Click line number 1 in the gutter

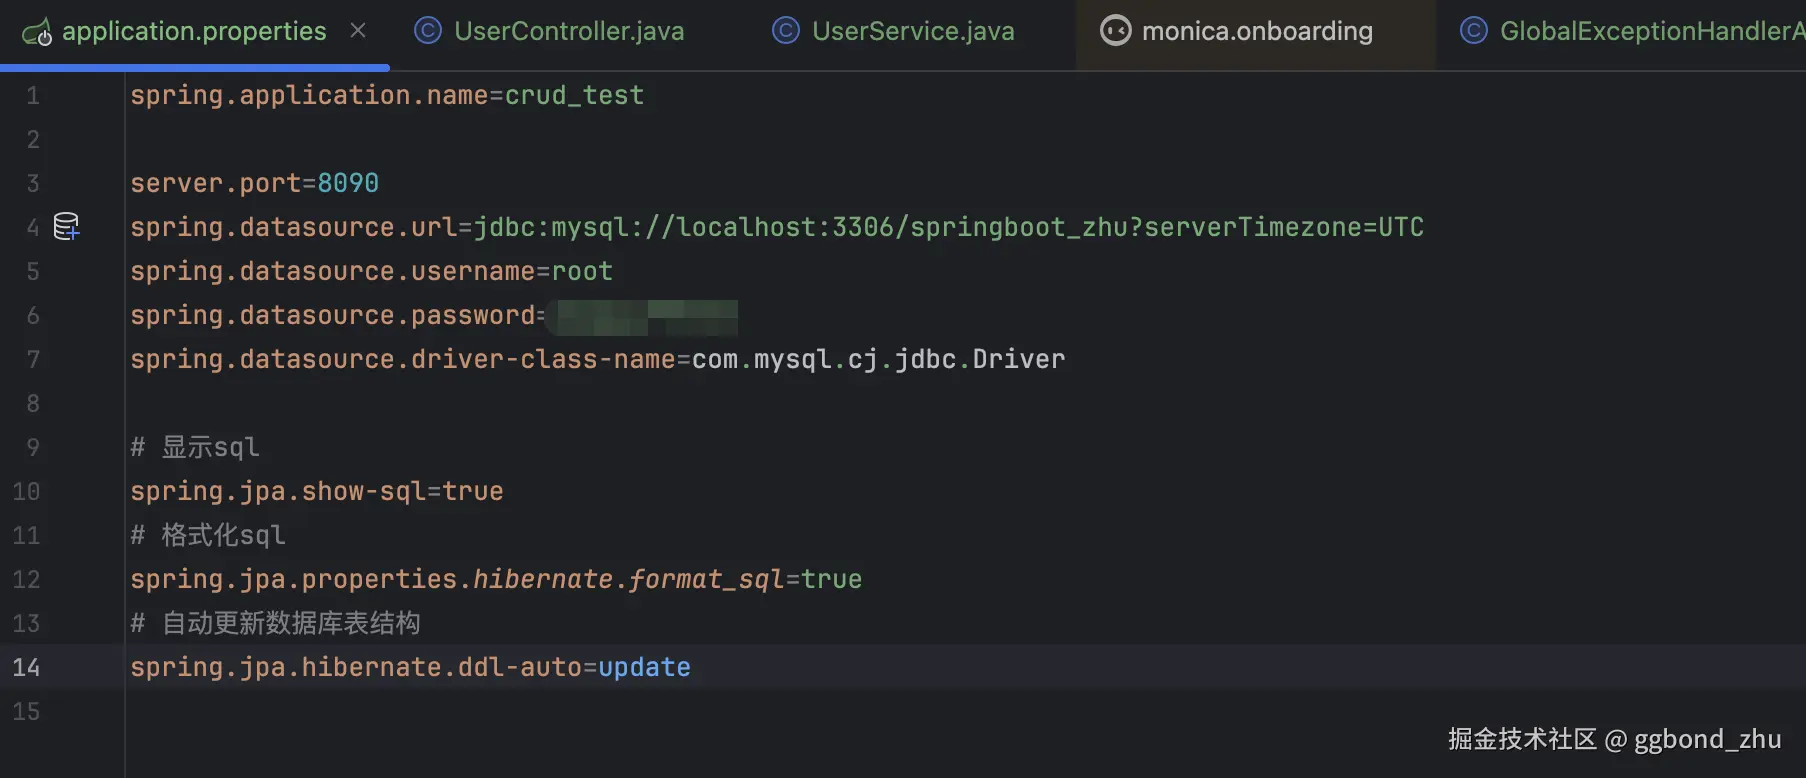33,96
